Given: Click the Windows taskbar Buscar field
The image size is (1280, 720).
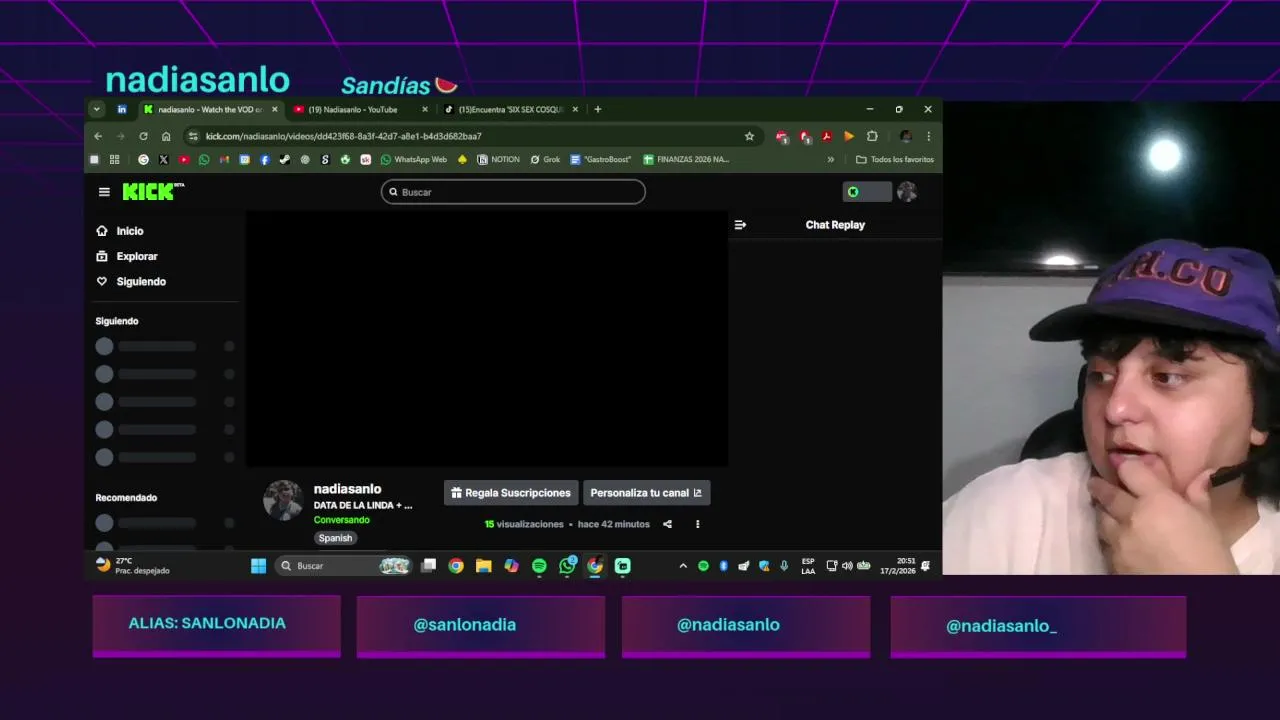Looking at the screenshot, I should [343, 566].
